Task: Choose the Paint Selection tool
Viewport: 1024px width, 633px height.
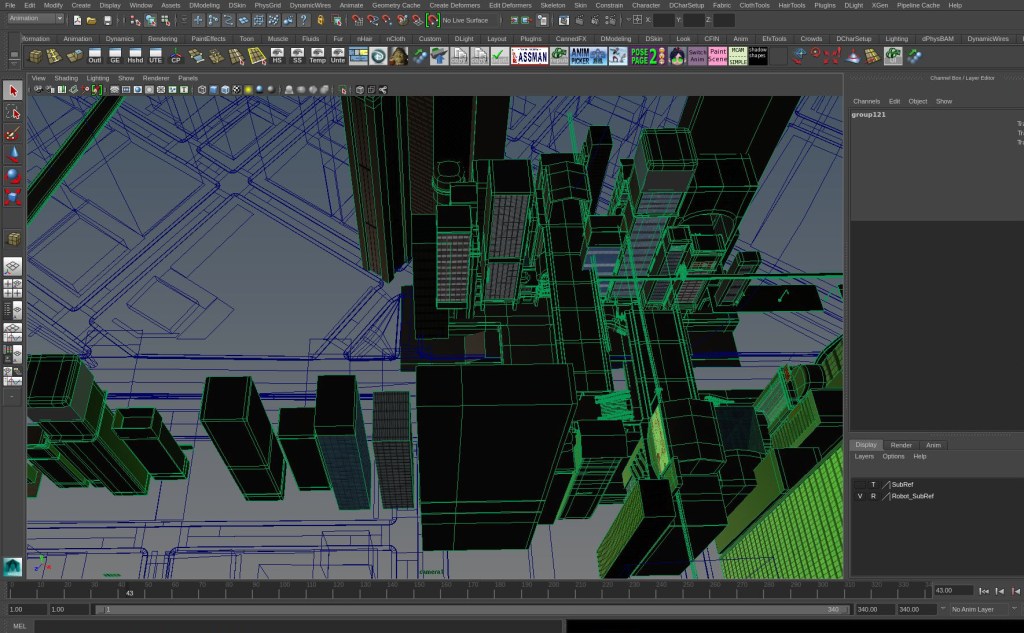Action: [13, 133]
